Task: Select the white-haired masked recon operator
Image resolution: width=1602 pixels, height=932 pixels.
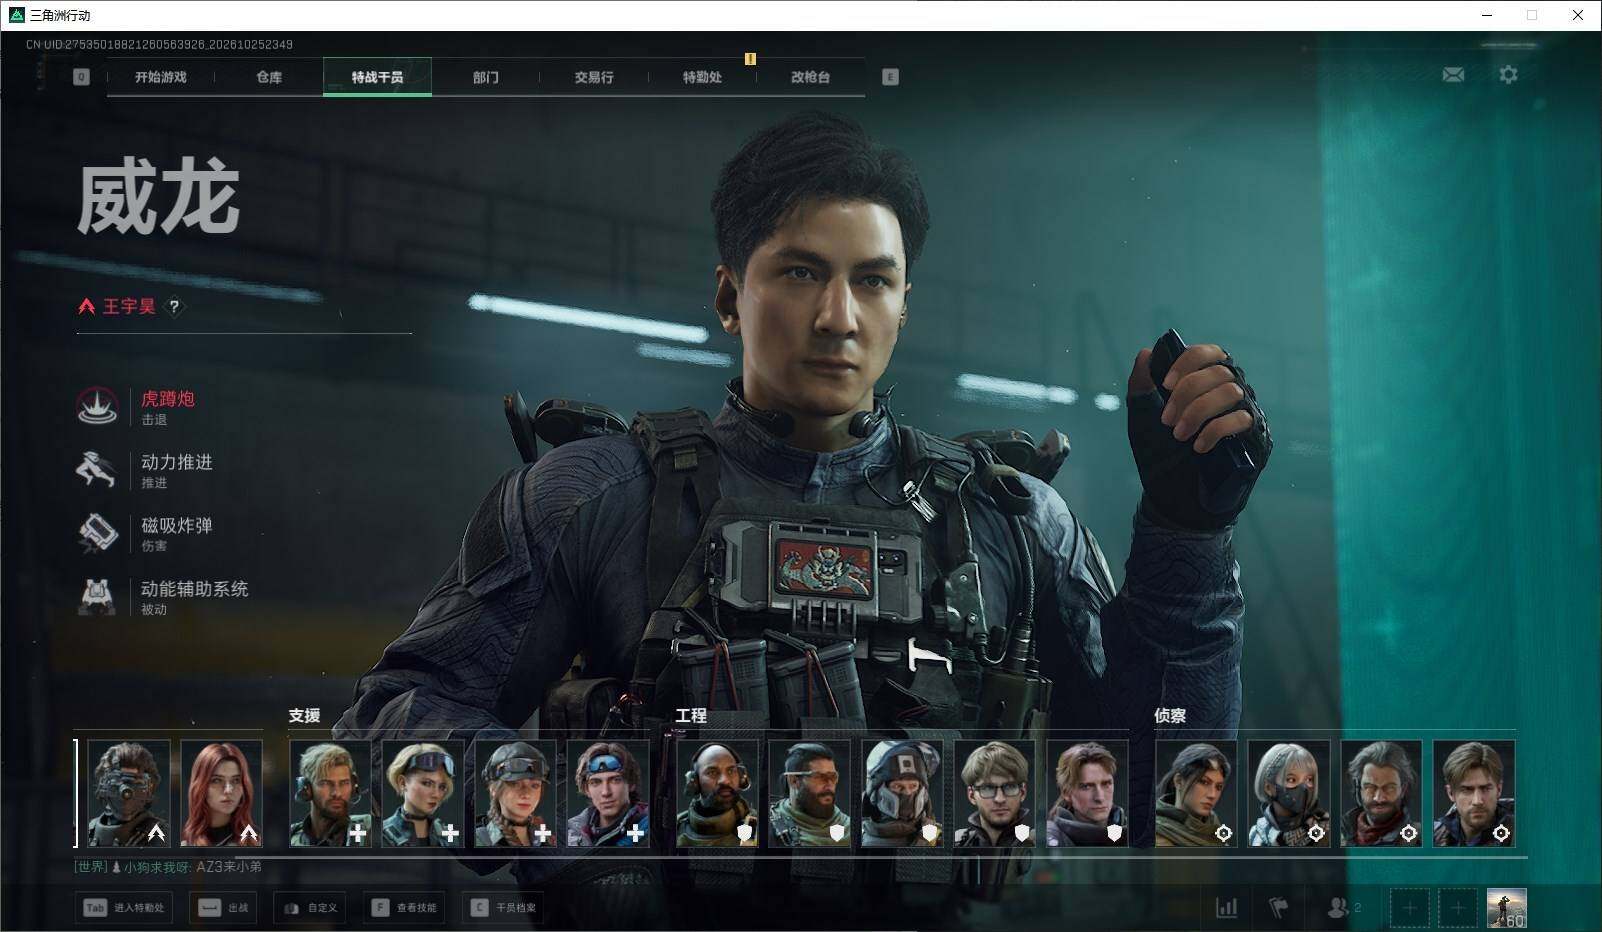Action: pyautogui.click(x=1289, y=794)
